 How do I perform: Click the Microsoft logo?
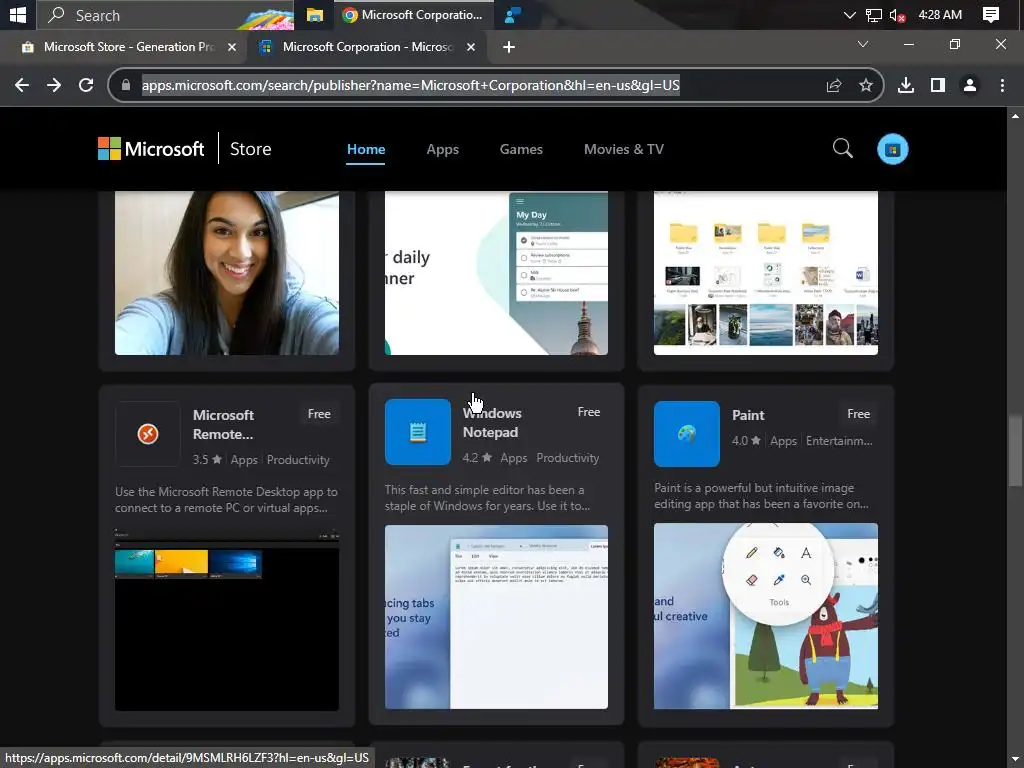click(x=151, y=149)
